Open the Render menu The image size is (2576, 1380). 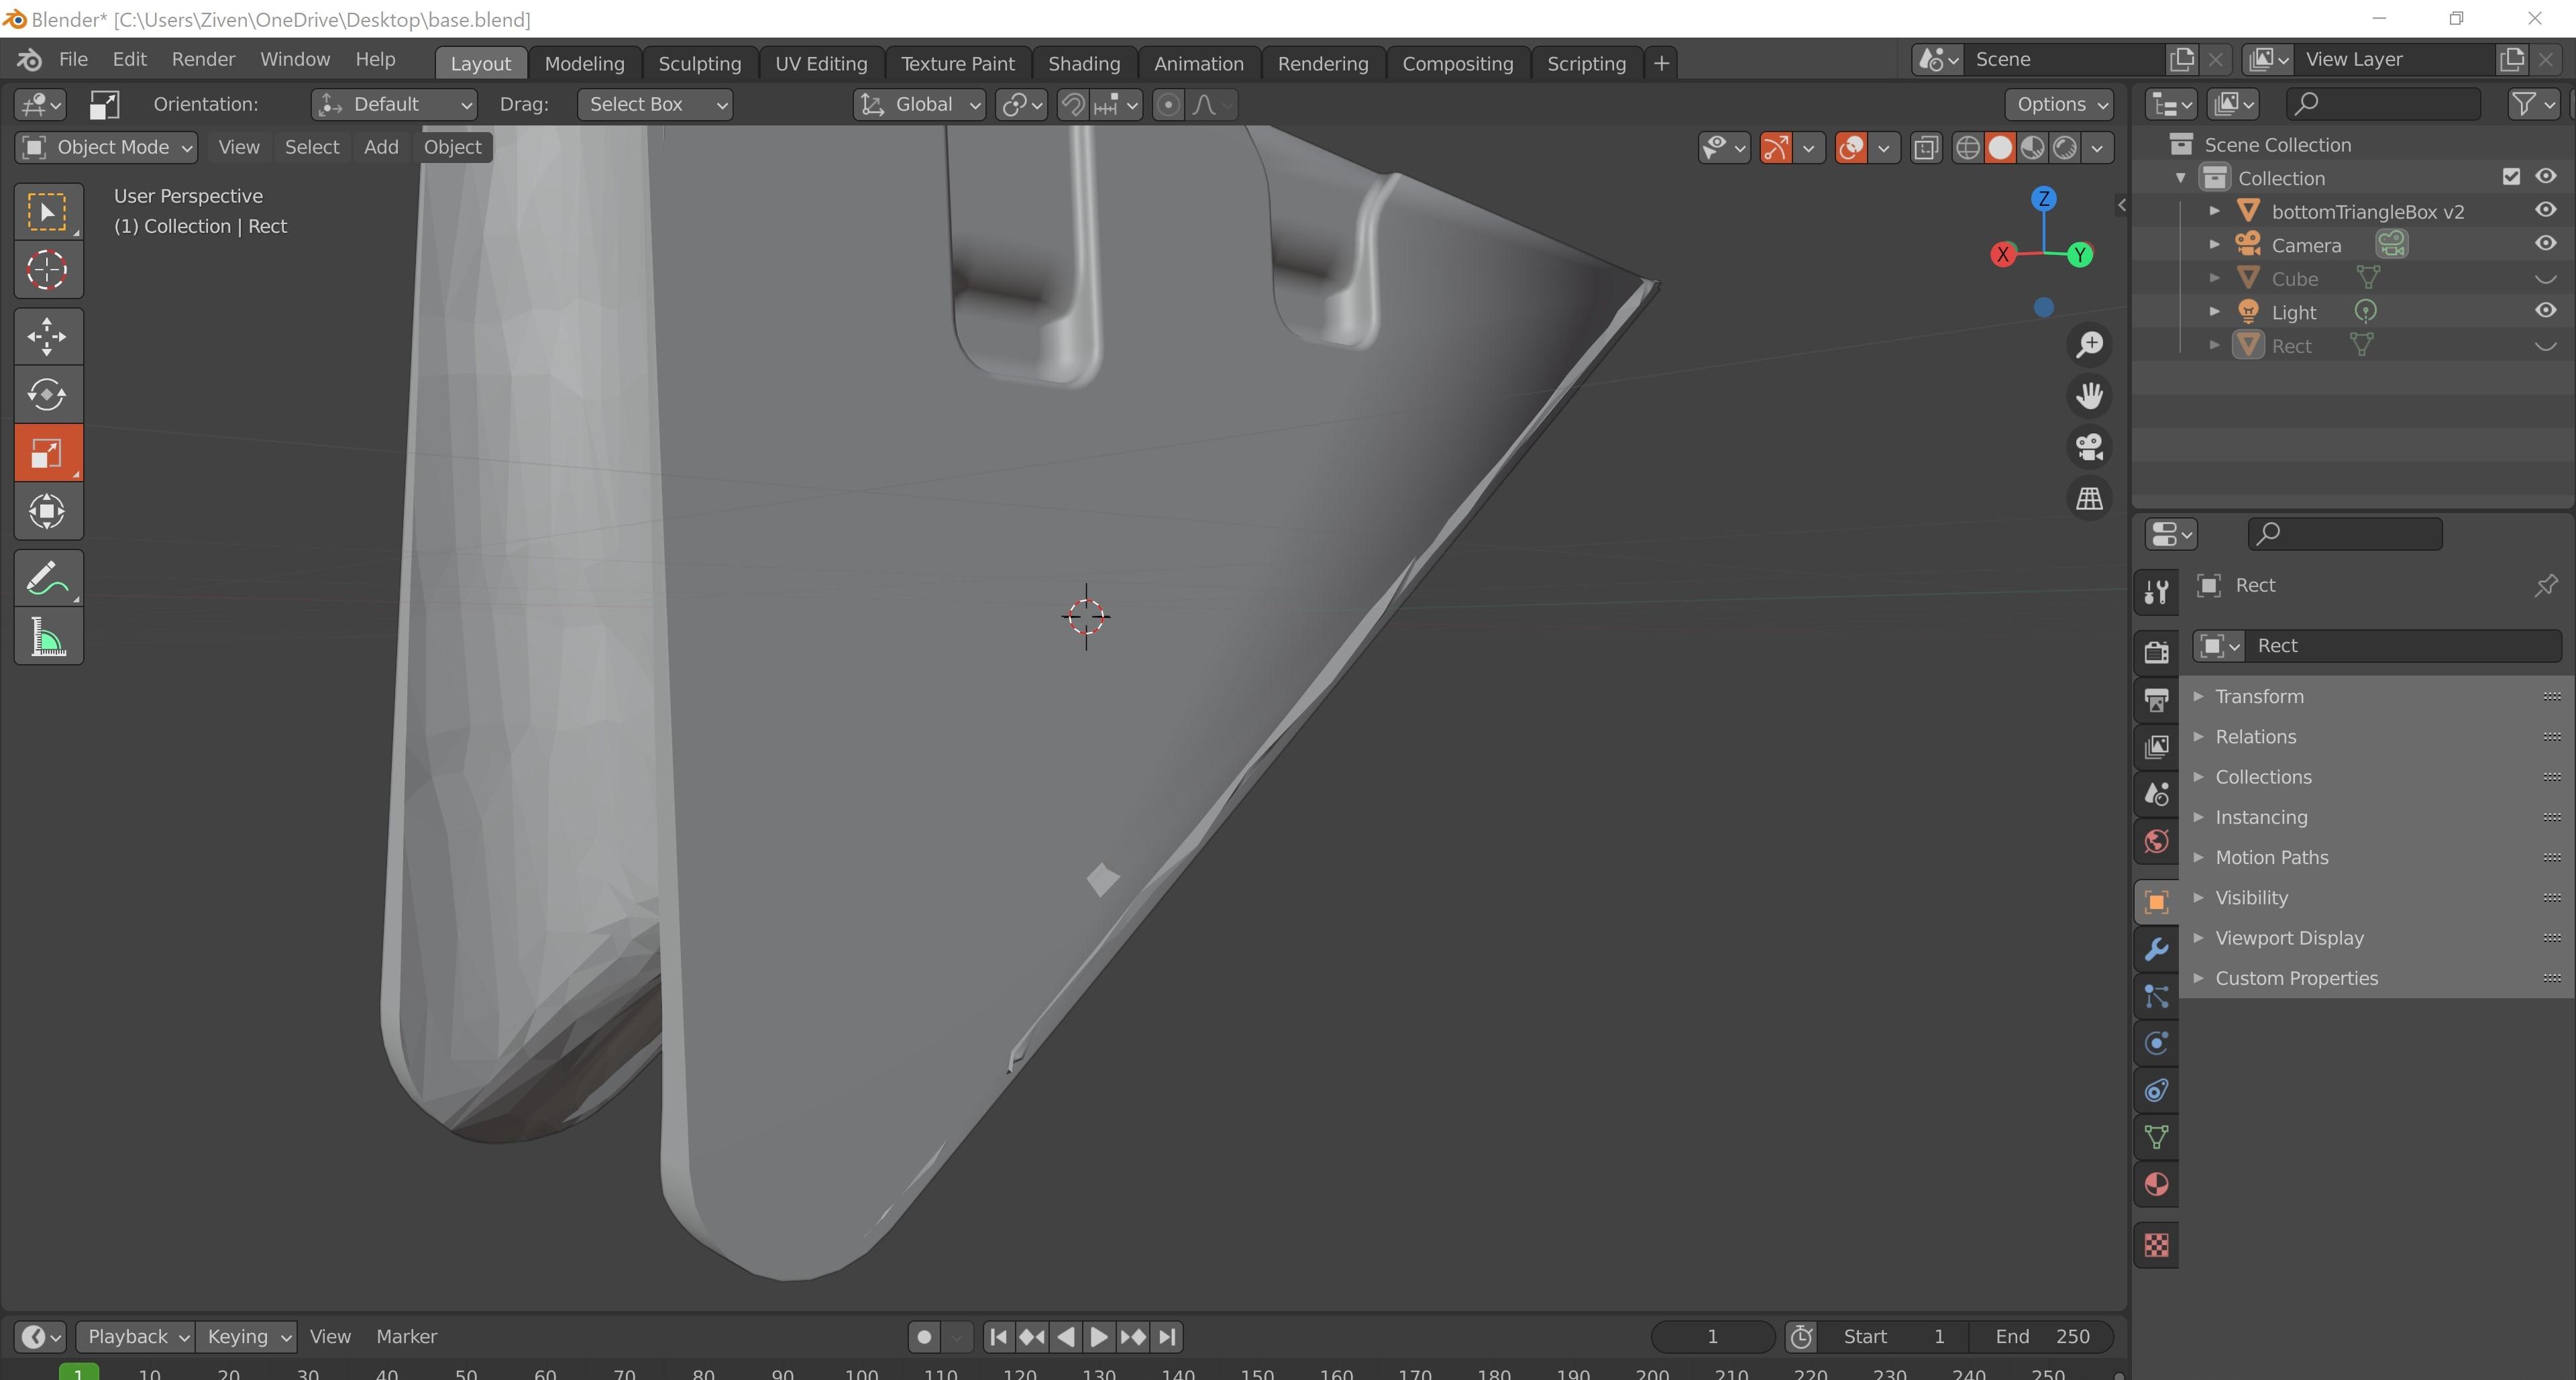203,59
